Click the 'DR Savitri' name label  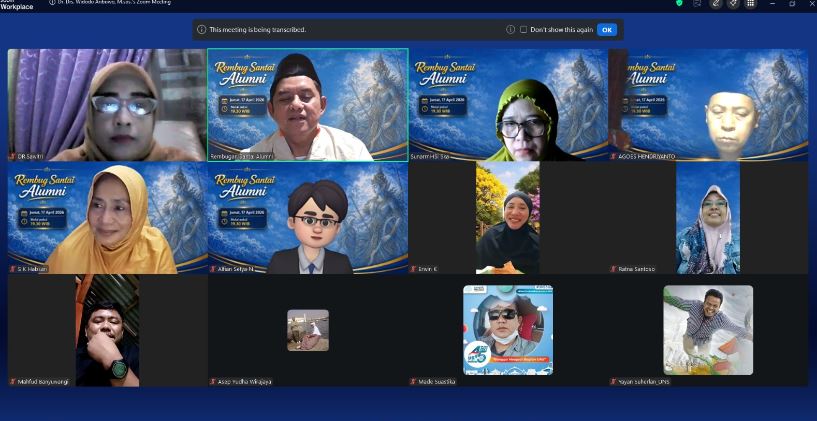click(x=32, y=156)
